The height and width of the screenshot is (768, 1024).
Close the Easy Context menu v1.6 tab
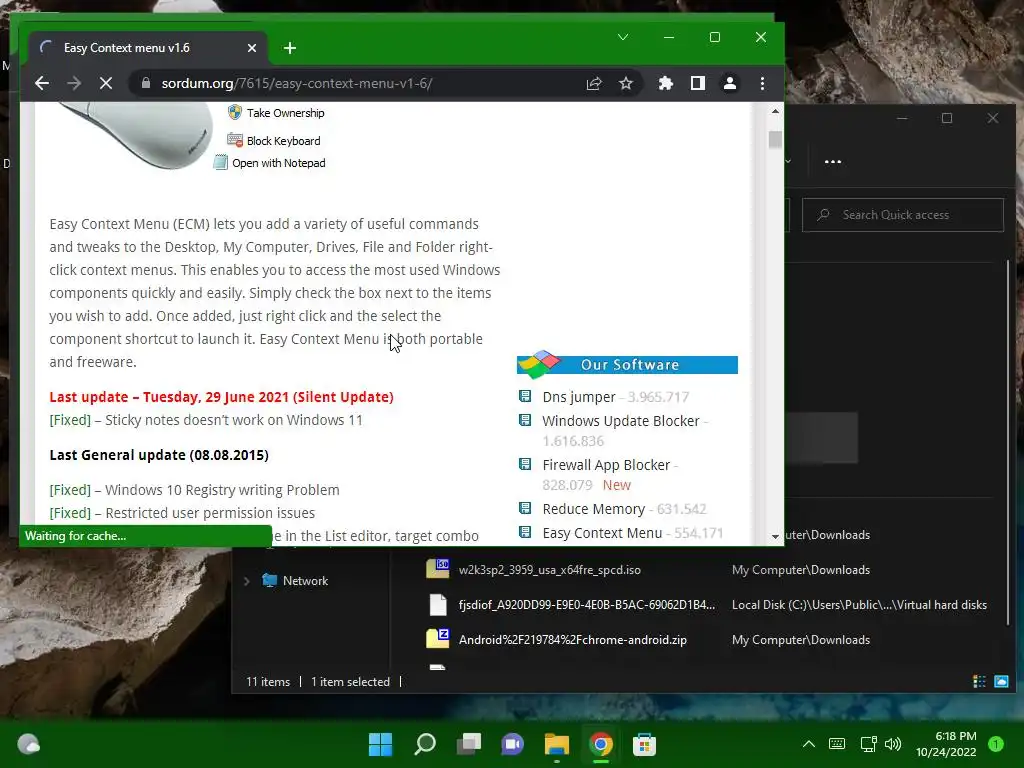click(x=252, y=48)
